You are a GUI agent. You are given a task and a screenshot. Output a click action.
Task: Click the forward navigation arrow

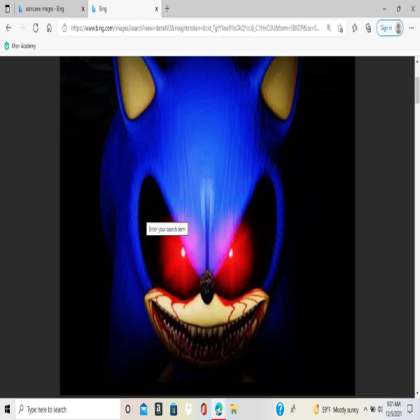22,28
